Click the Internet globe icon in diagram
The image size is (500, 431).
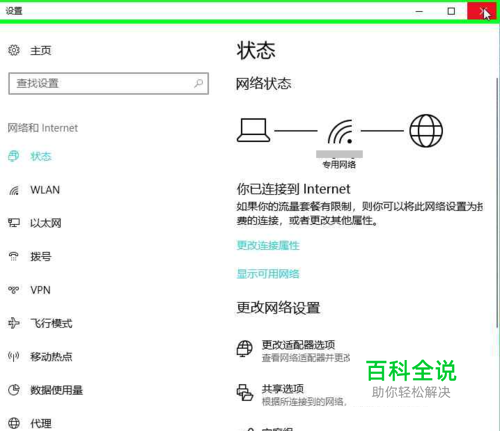click(x=426, y=131)
